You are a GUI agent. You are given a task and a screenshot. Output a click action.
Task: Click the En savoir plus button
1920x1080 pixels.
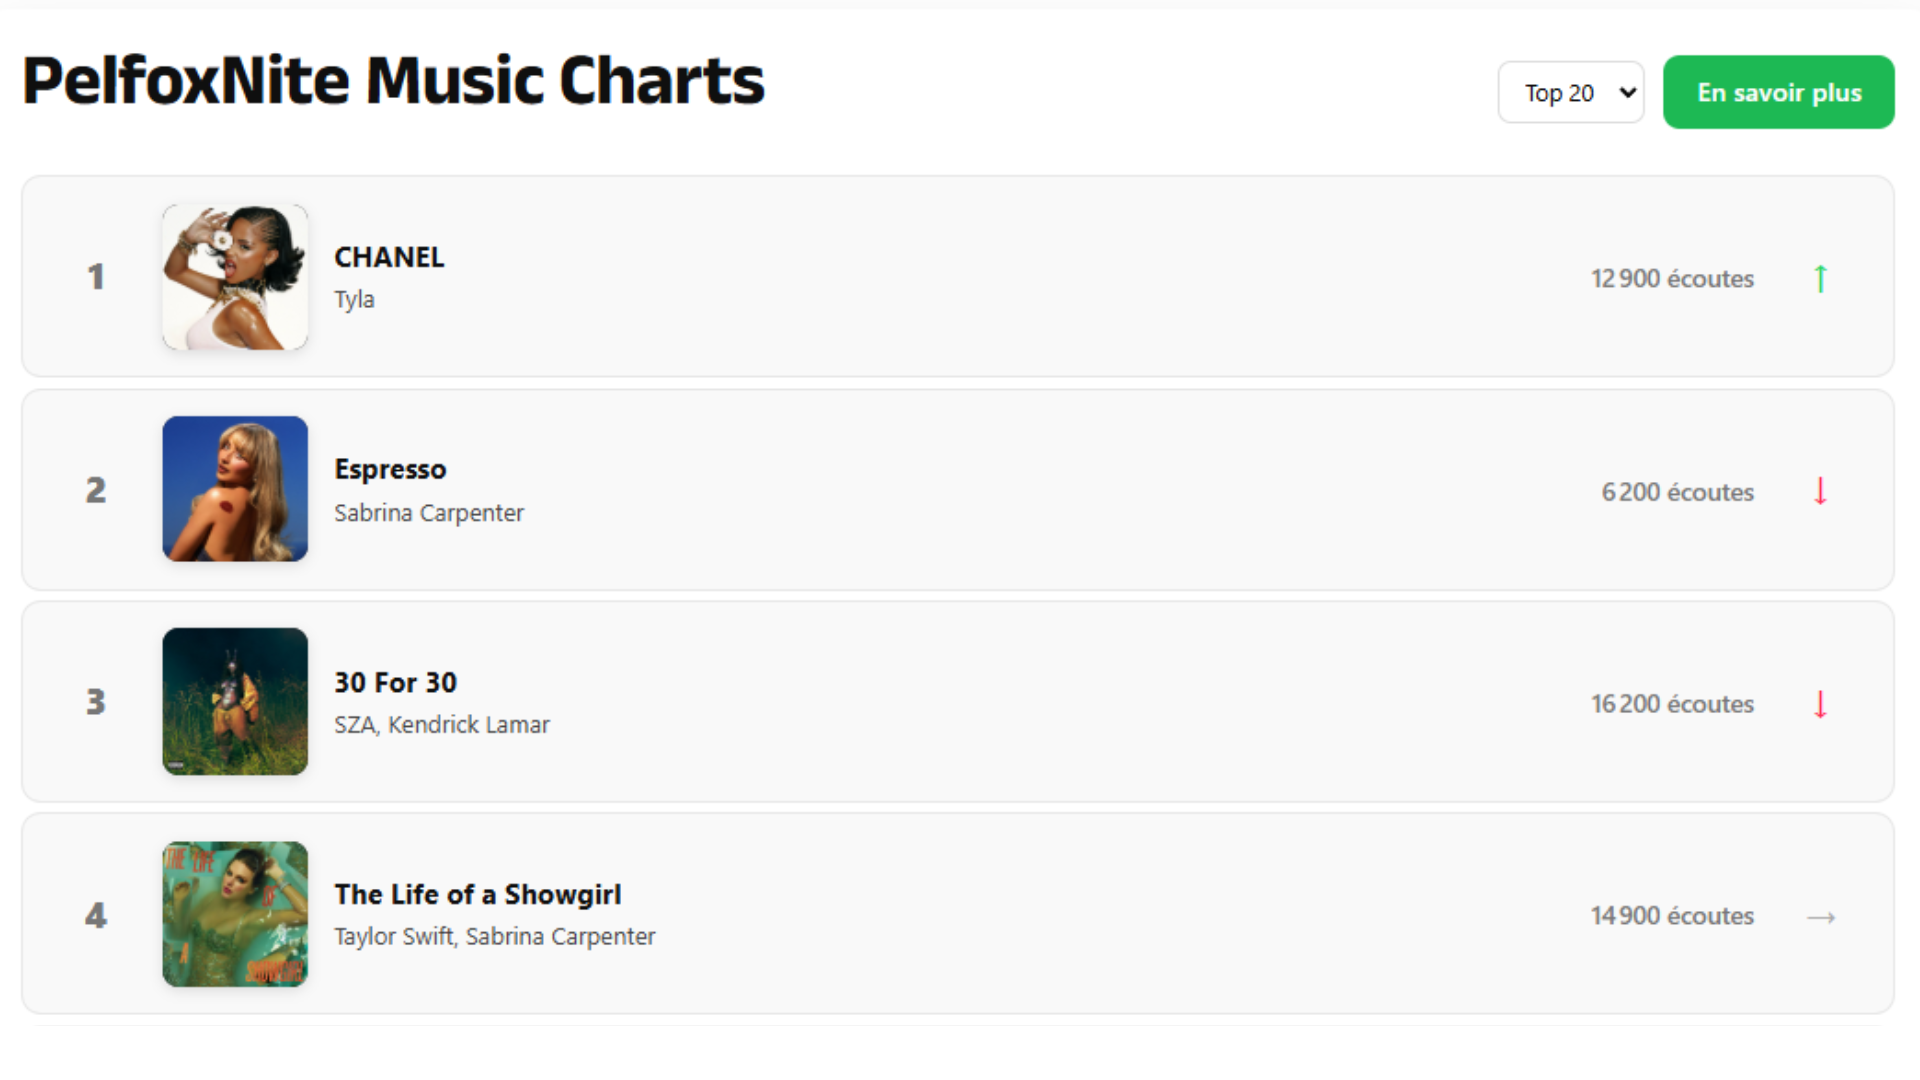pos(1778,92)
